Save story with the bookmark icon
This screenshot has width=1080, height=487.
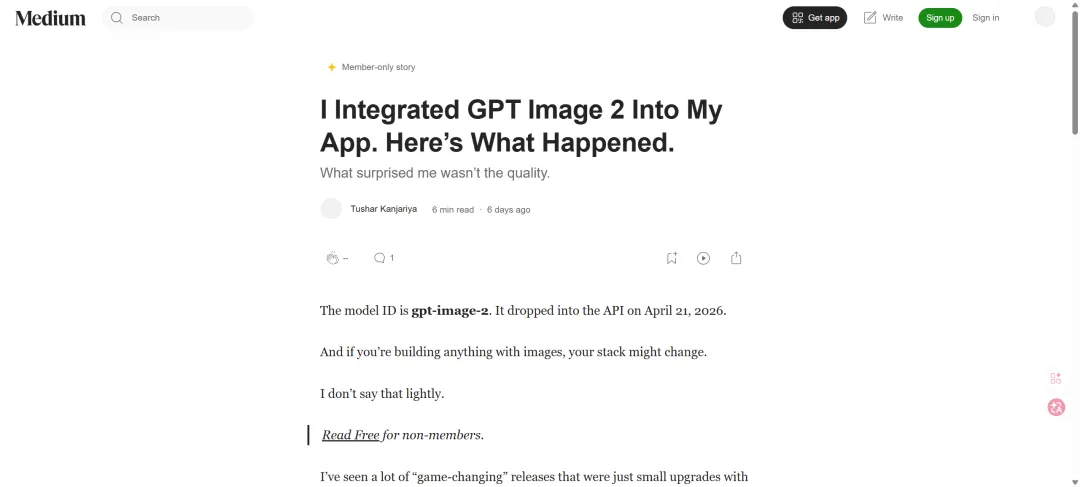click(x=672, y=258)
